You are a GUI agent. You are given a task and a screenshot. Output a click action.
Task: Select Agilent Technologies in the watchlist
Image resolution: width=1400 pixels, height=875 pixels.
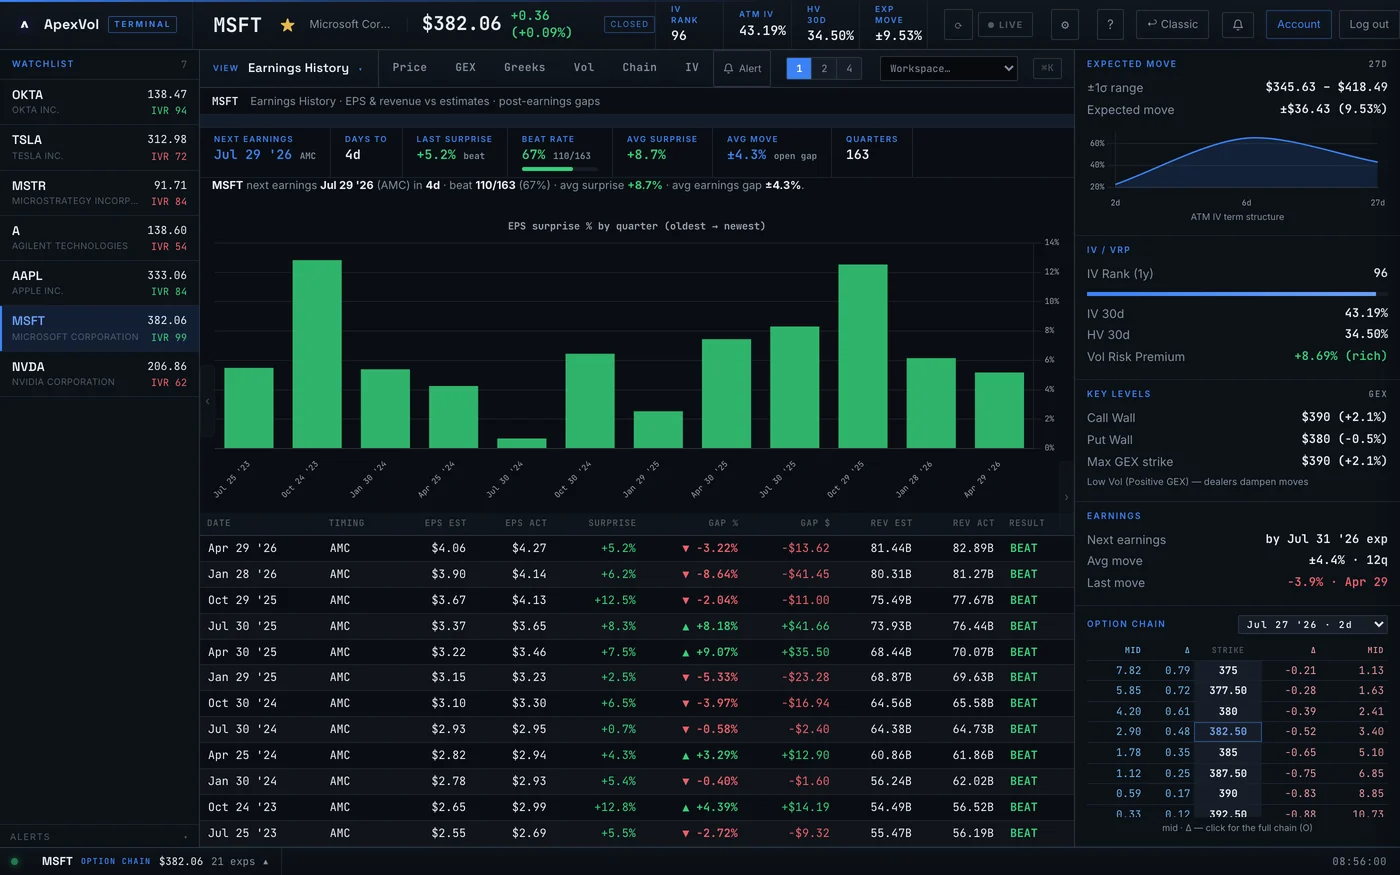tap(99, 238)
